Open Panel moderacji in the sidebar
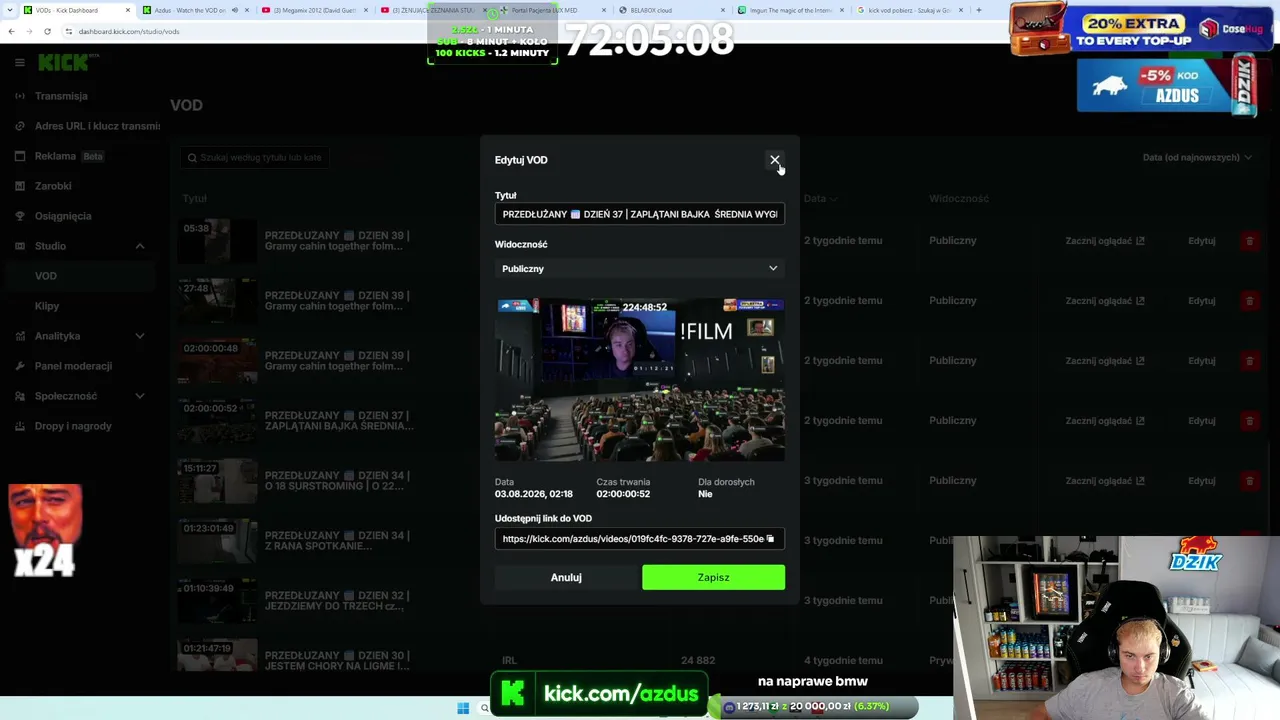This screenshot has width=1280, height=720. point(73,366)
